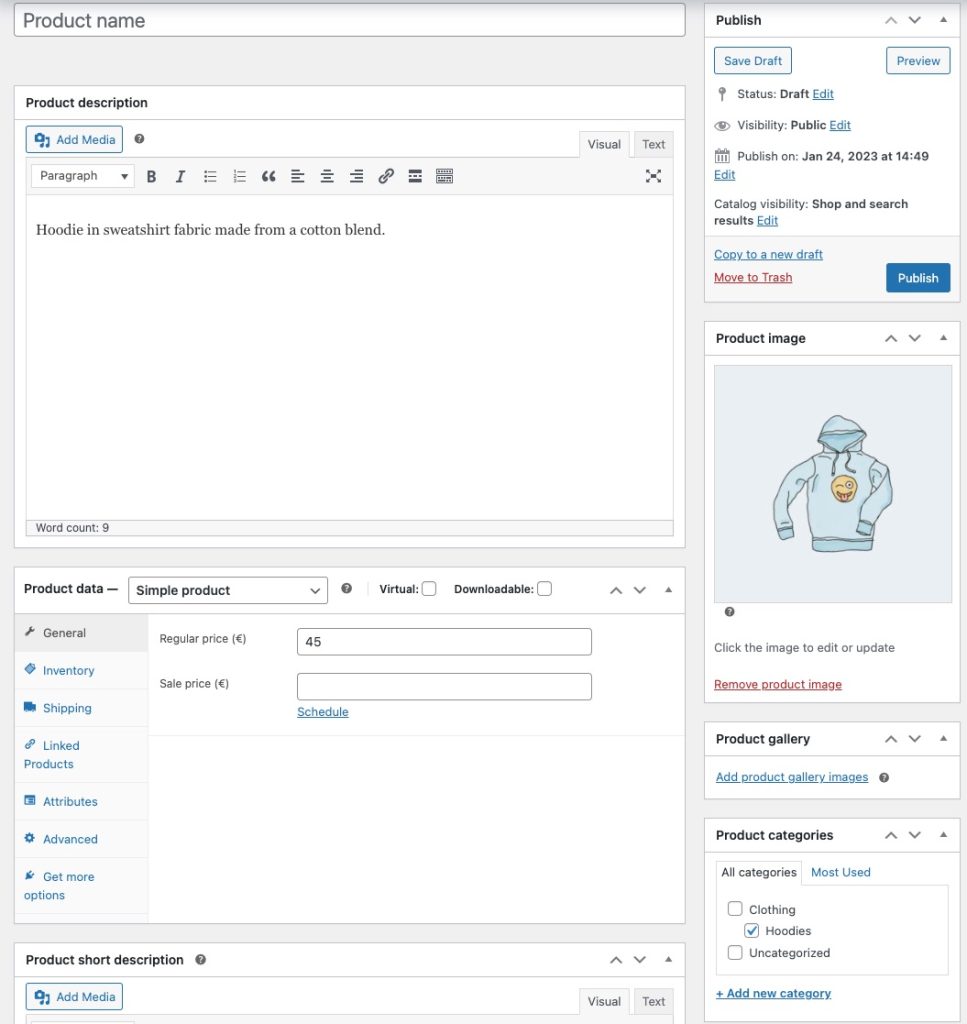
Task: Apply blockquote formatting
Action: pyautogui.click(x=268, y=176)
